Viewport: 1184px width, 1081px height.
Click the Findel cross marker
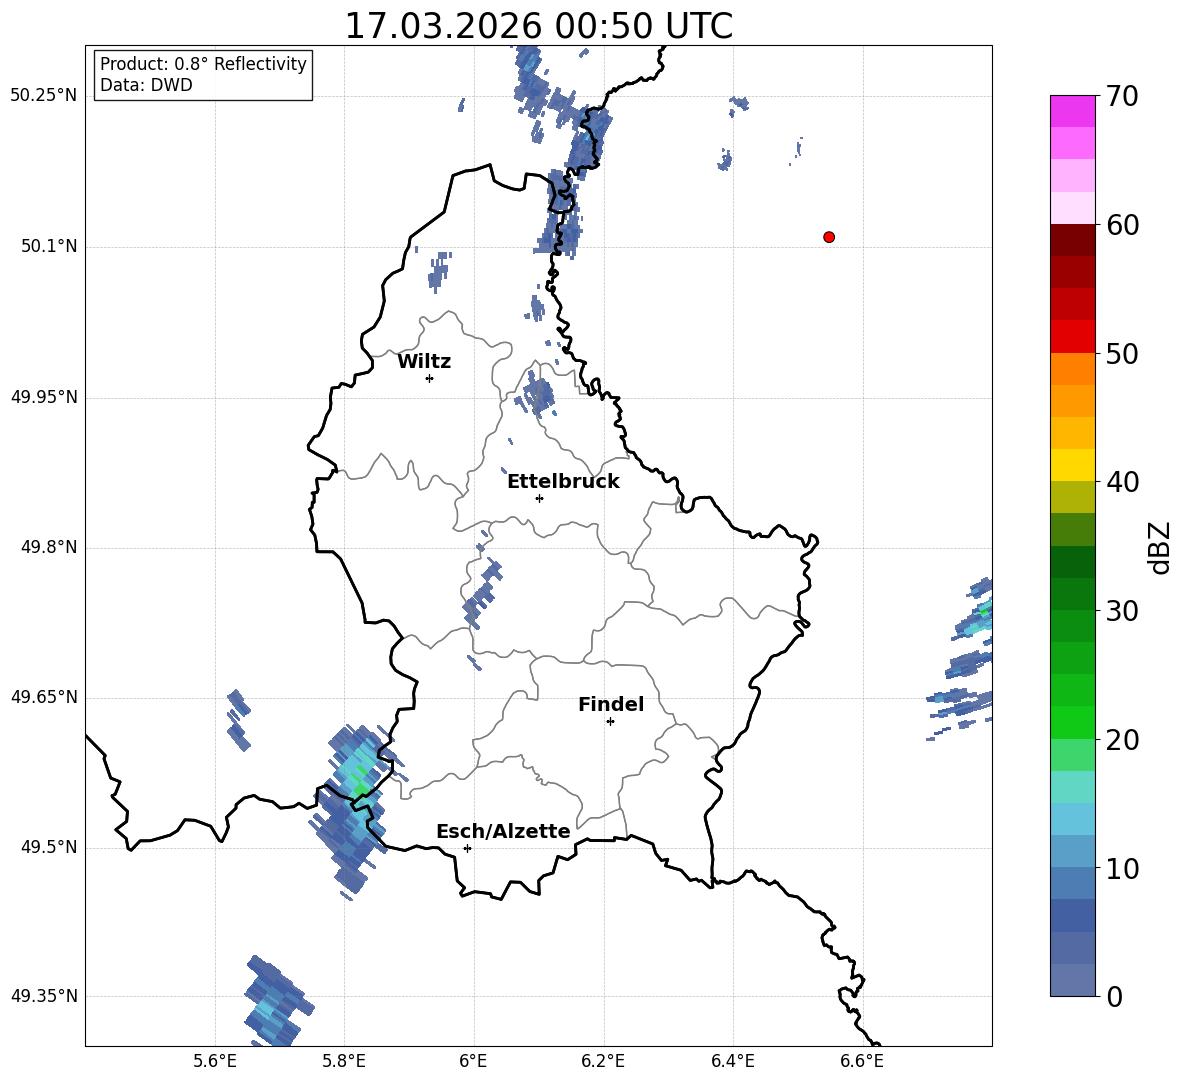610,722
